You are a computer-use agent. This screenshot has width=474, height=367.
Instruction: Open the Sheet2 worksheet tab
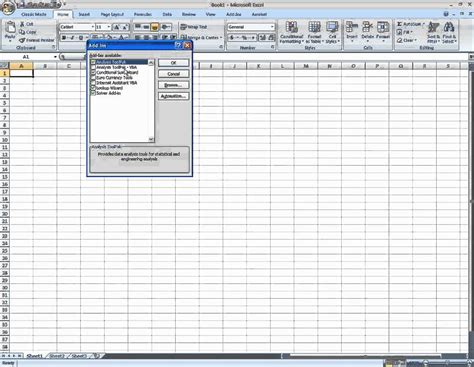(57, 356)
